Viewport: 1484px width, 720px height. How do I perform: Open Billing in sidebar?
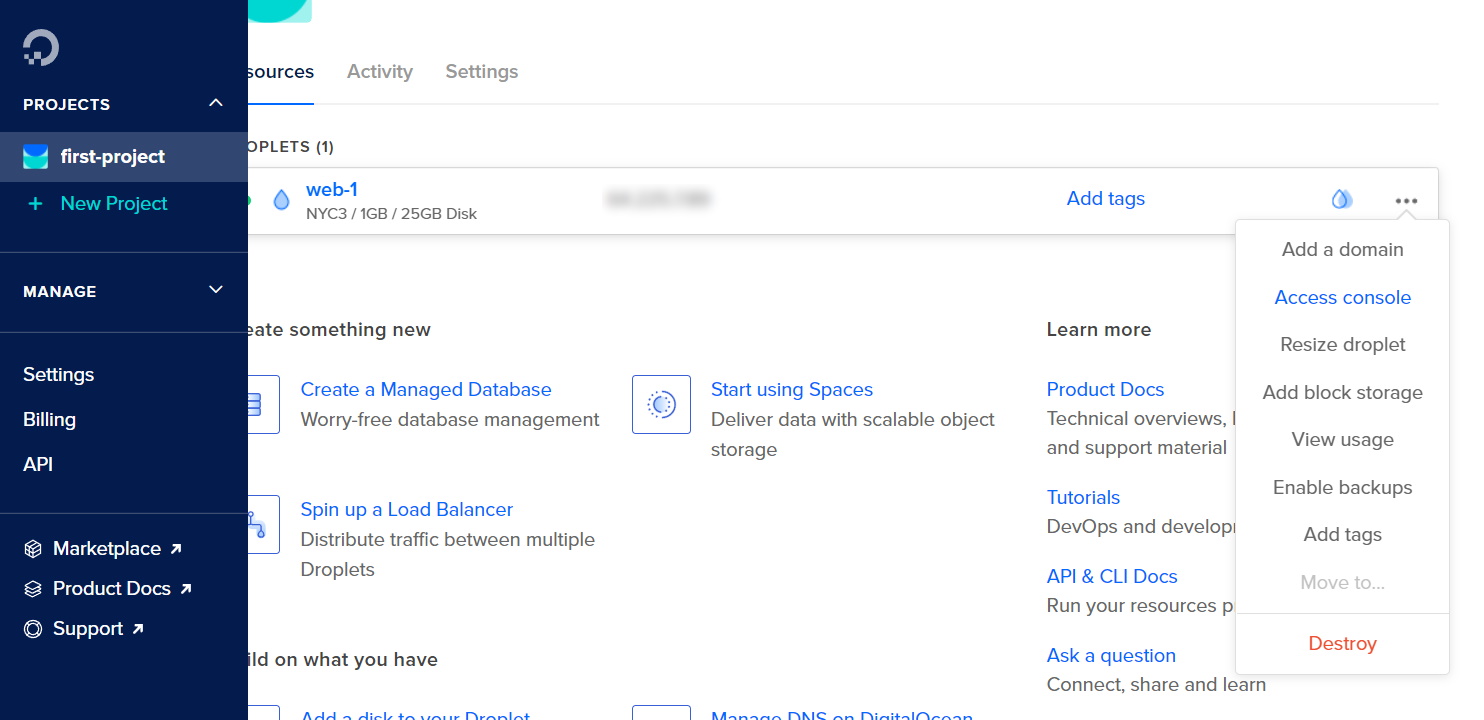(49, 419)
